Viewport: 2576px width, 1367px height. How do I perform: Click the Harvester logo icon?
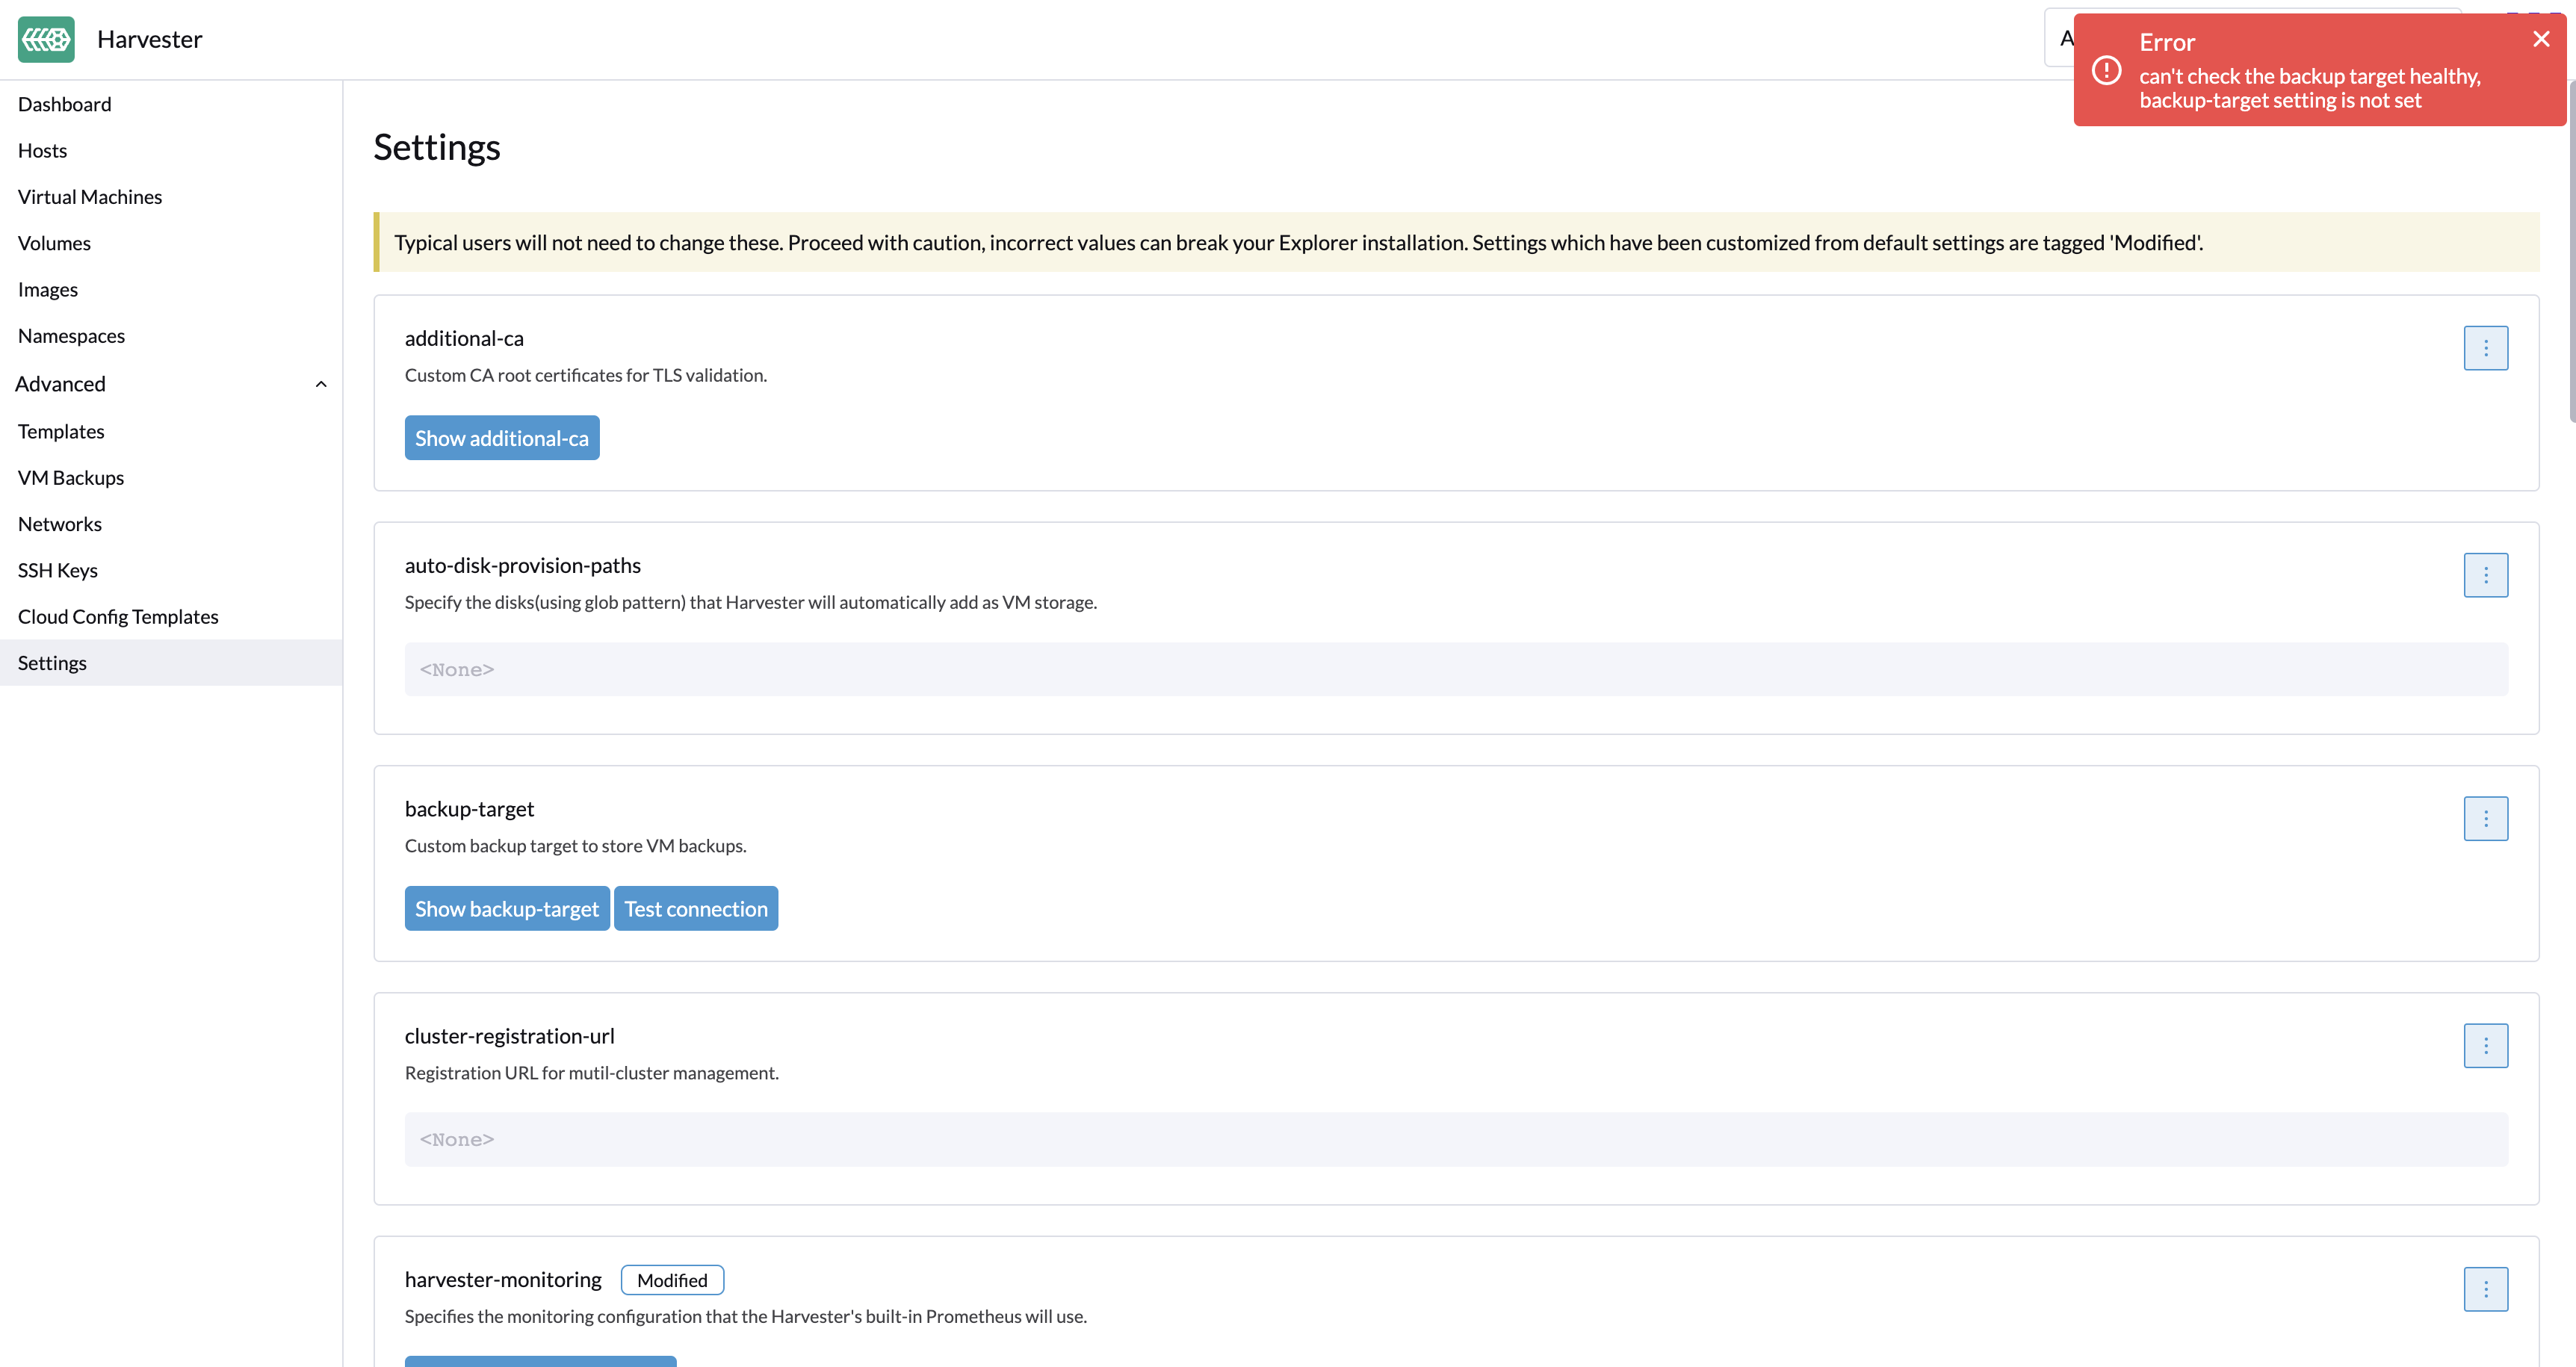point(46,39)
